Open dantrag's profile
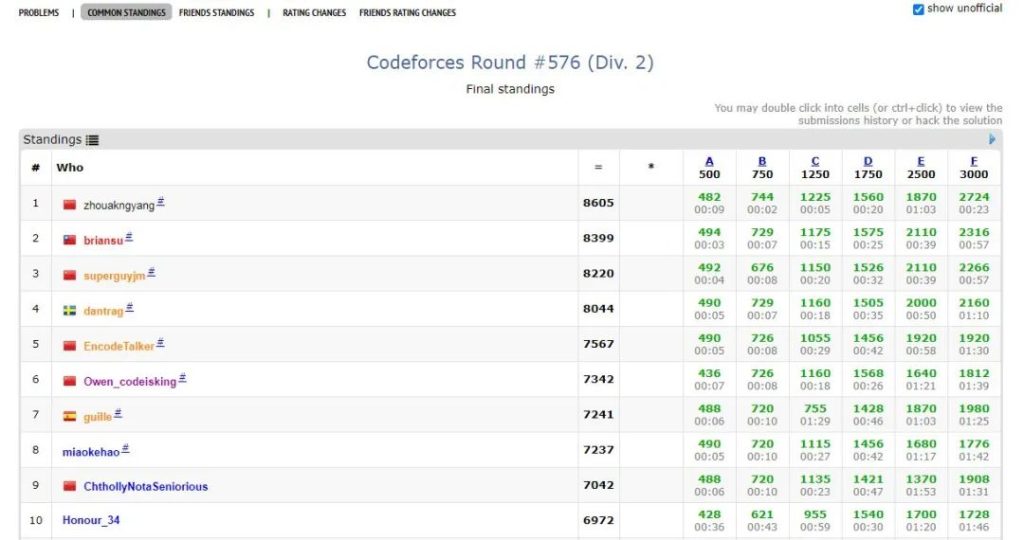This screenshot has height=540, width=1024. click(103, 311)
